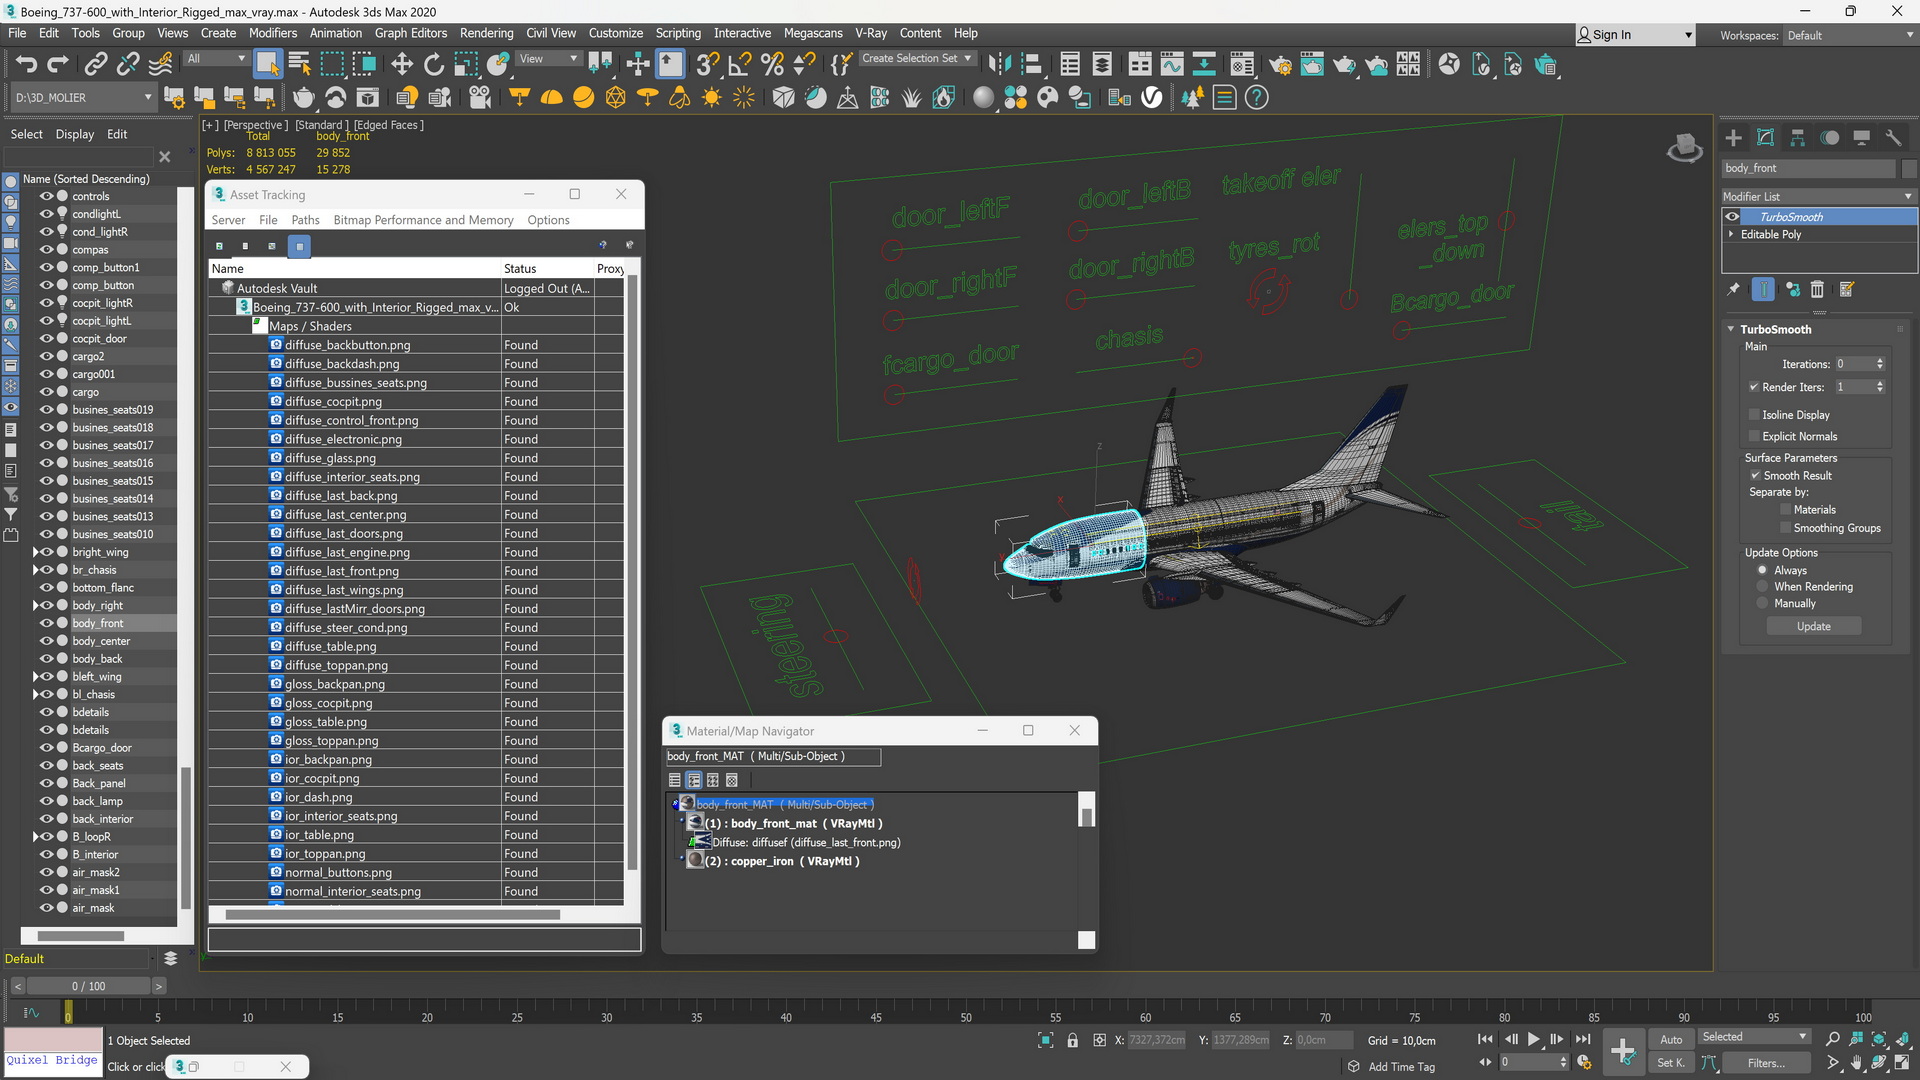
Task: Open the Motion tab in command panel
Action: point(1829,138)
